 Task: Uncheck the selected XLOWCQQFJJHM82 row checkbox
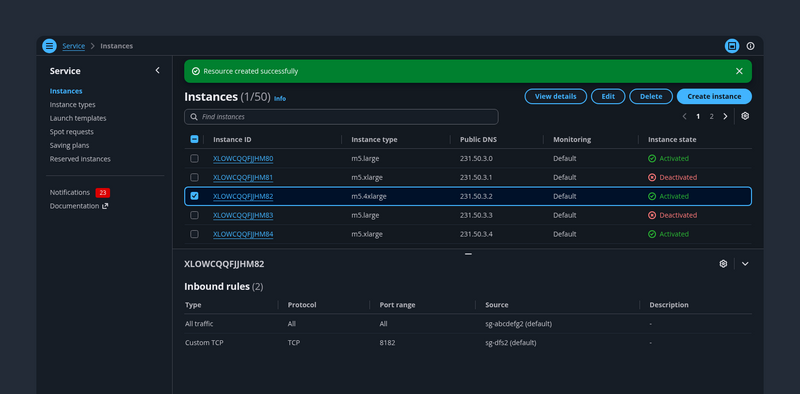coord(194,196)
